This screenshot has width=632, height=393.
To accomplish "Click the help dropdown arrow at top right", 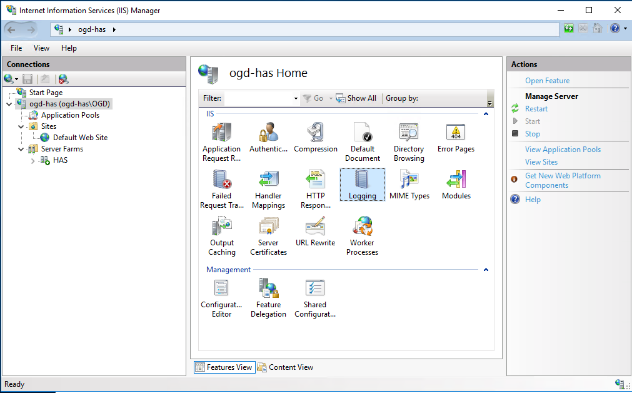I will pyautogui.click(x=625, y=29).
